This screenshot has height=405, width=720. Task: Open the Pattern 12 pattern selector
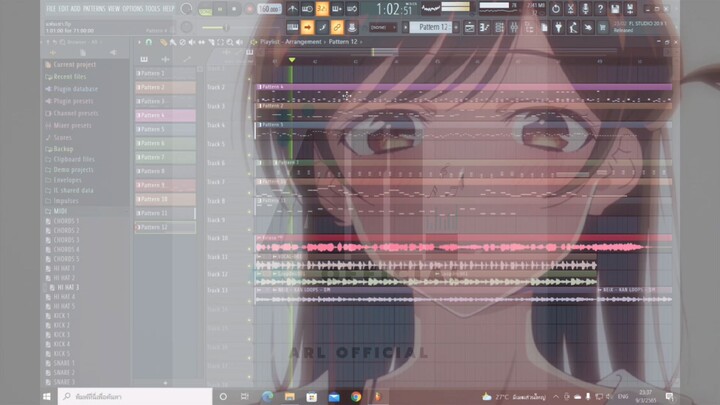tap(430, 27)
